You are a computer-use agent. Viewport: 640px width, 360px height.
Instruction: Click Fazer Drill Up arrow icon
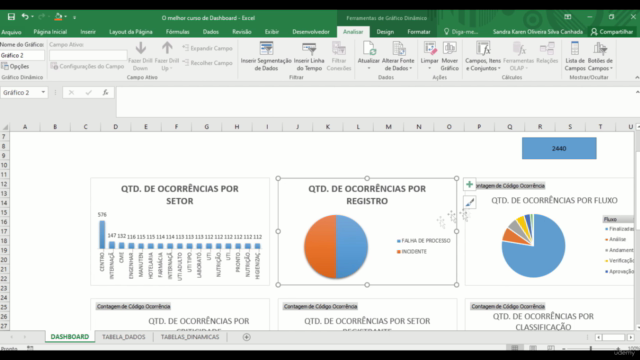click(167, 49)
